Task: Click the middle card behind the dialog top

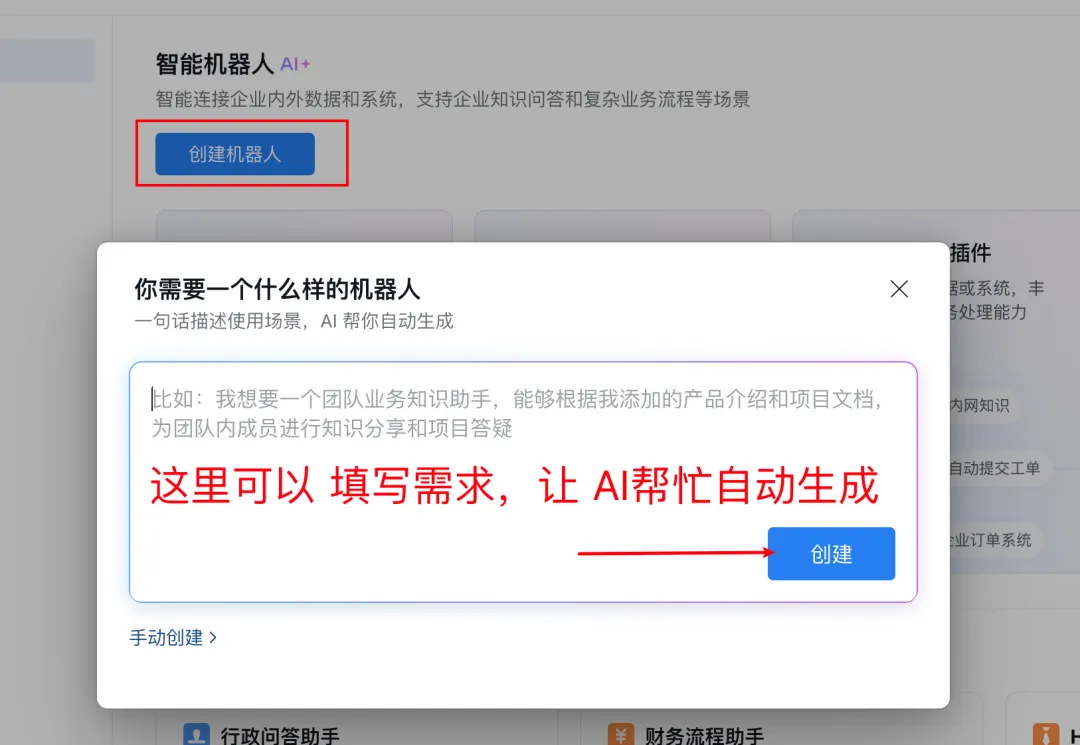Action: [x=623, y=226]
